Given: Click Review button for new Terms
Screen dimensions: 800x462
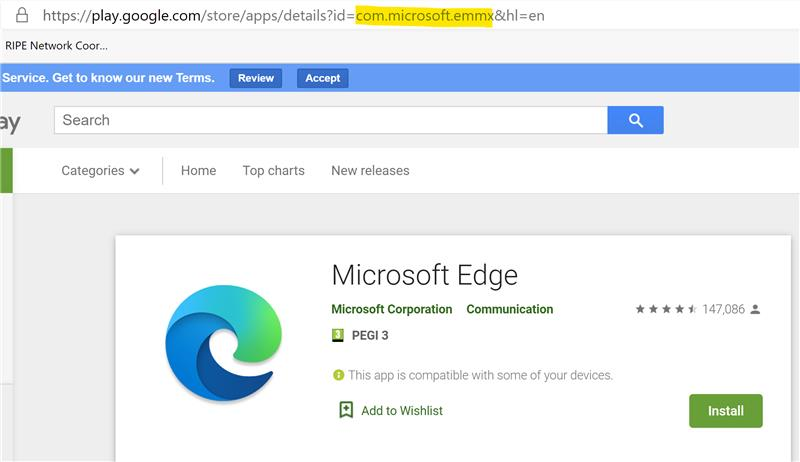Looking at the screenshot, I should click(x=256, y=78).
